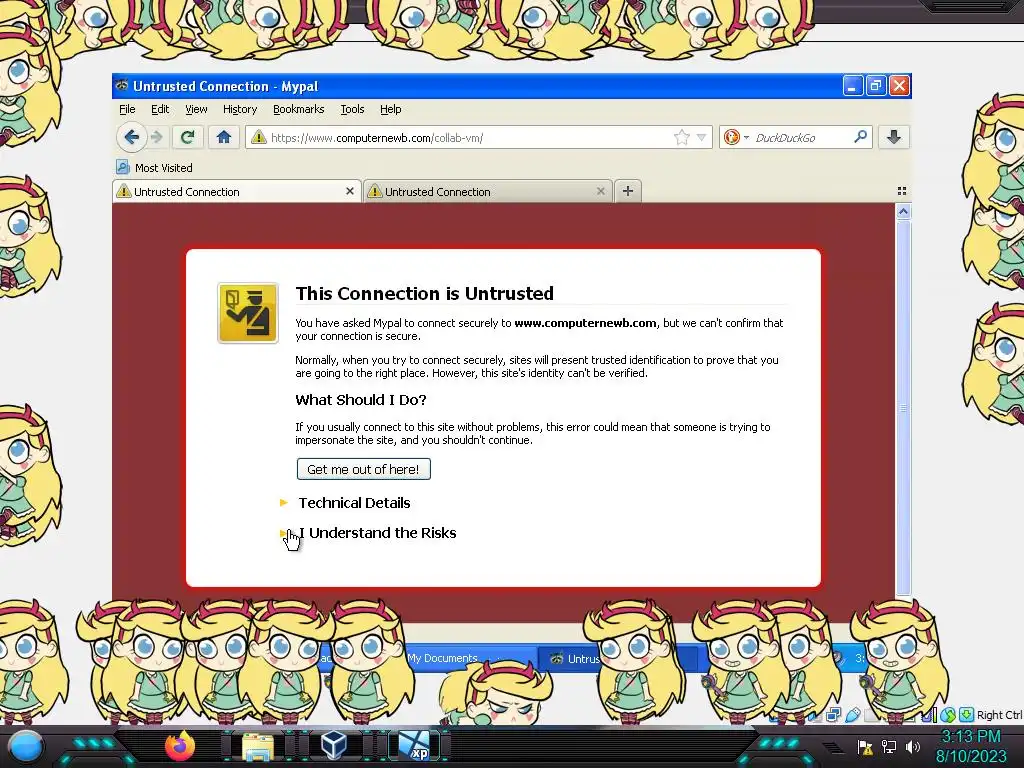Screen dimensions: 1024x768
Task: Open the DuckDuckGo search engine selector
Action: (735, 137)
